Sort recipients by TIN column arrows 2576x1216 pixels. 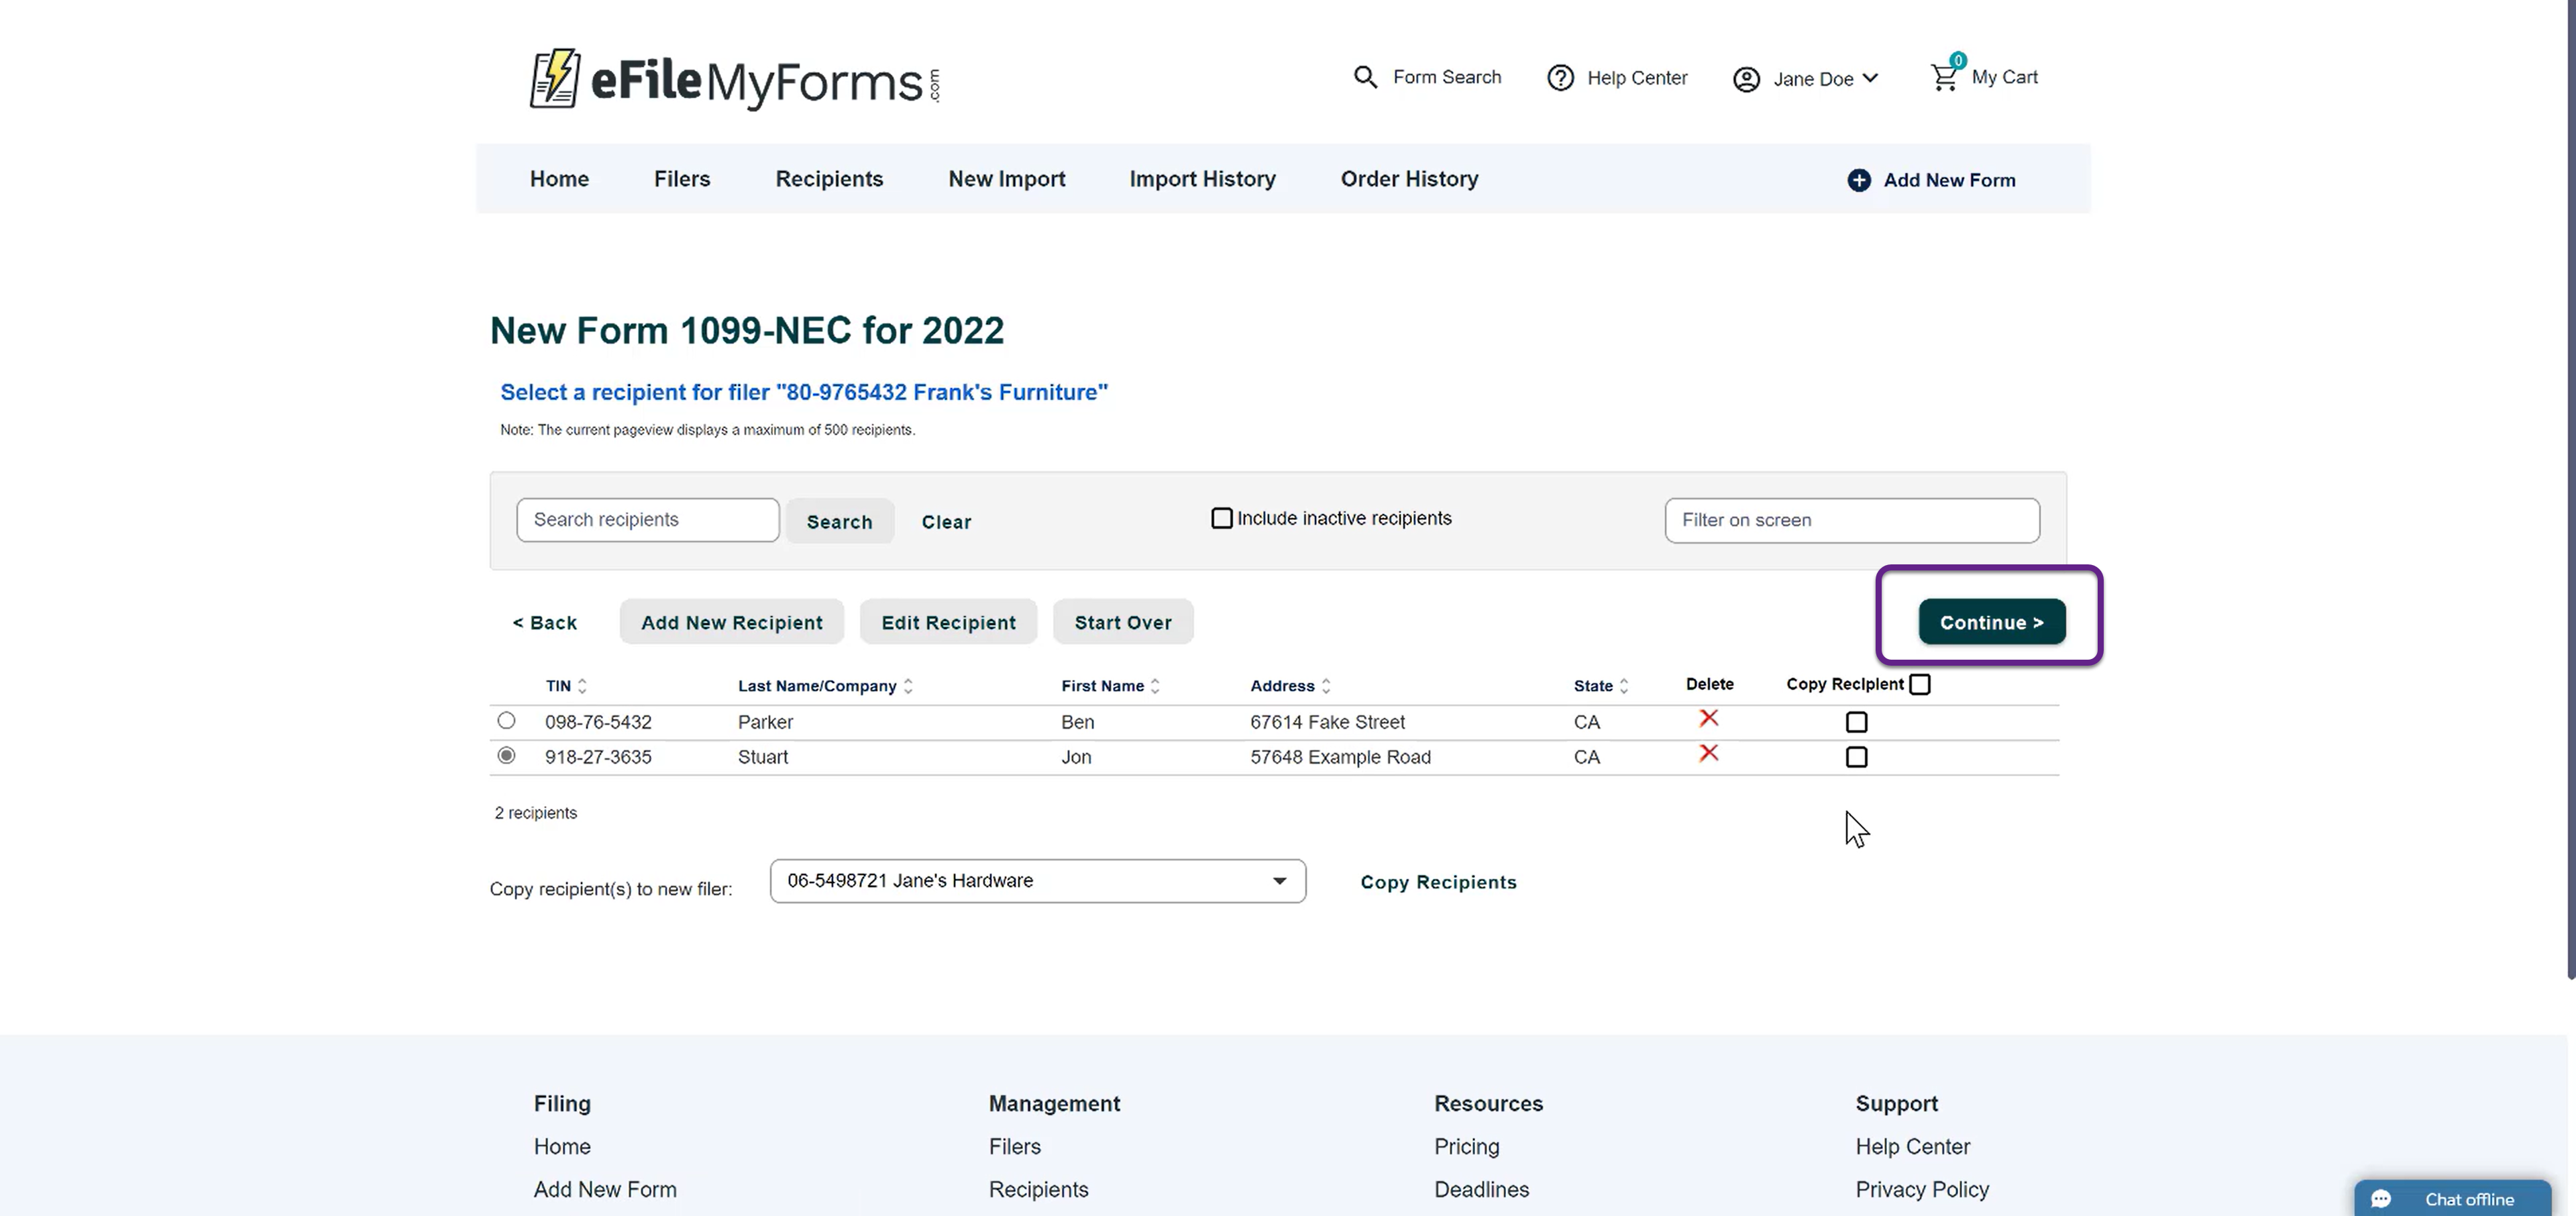click(582, 686)
